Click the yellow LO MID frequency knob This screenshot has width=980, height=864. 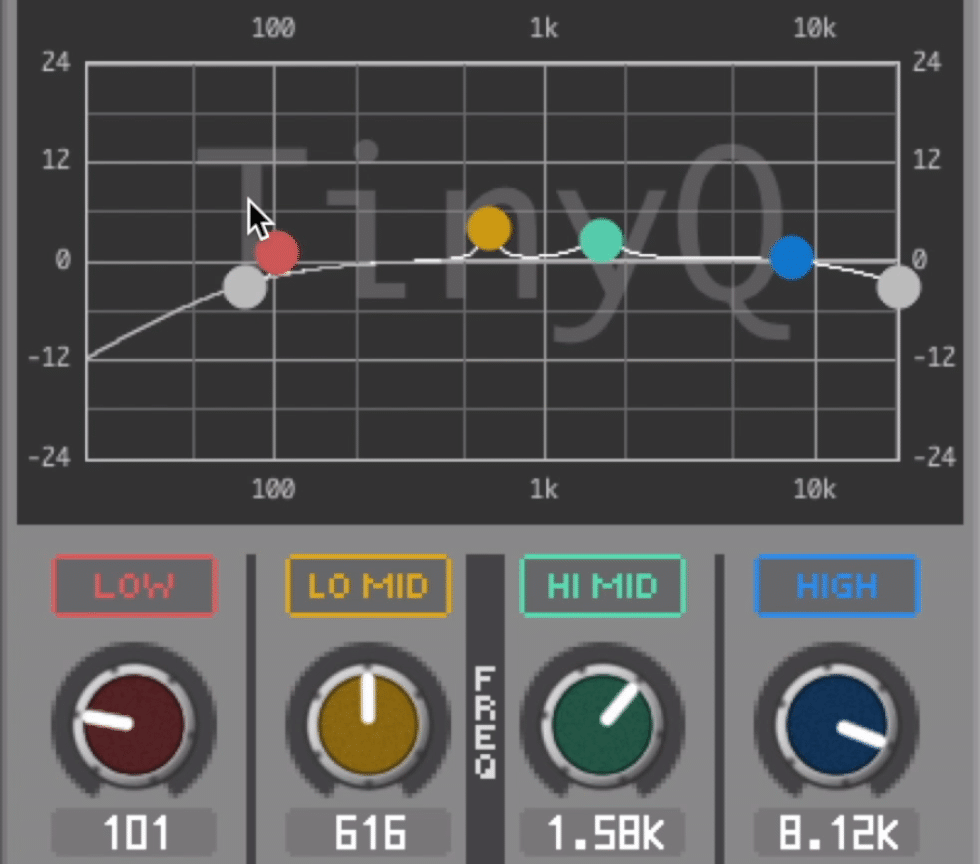(368, 725)
